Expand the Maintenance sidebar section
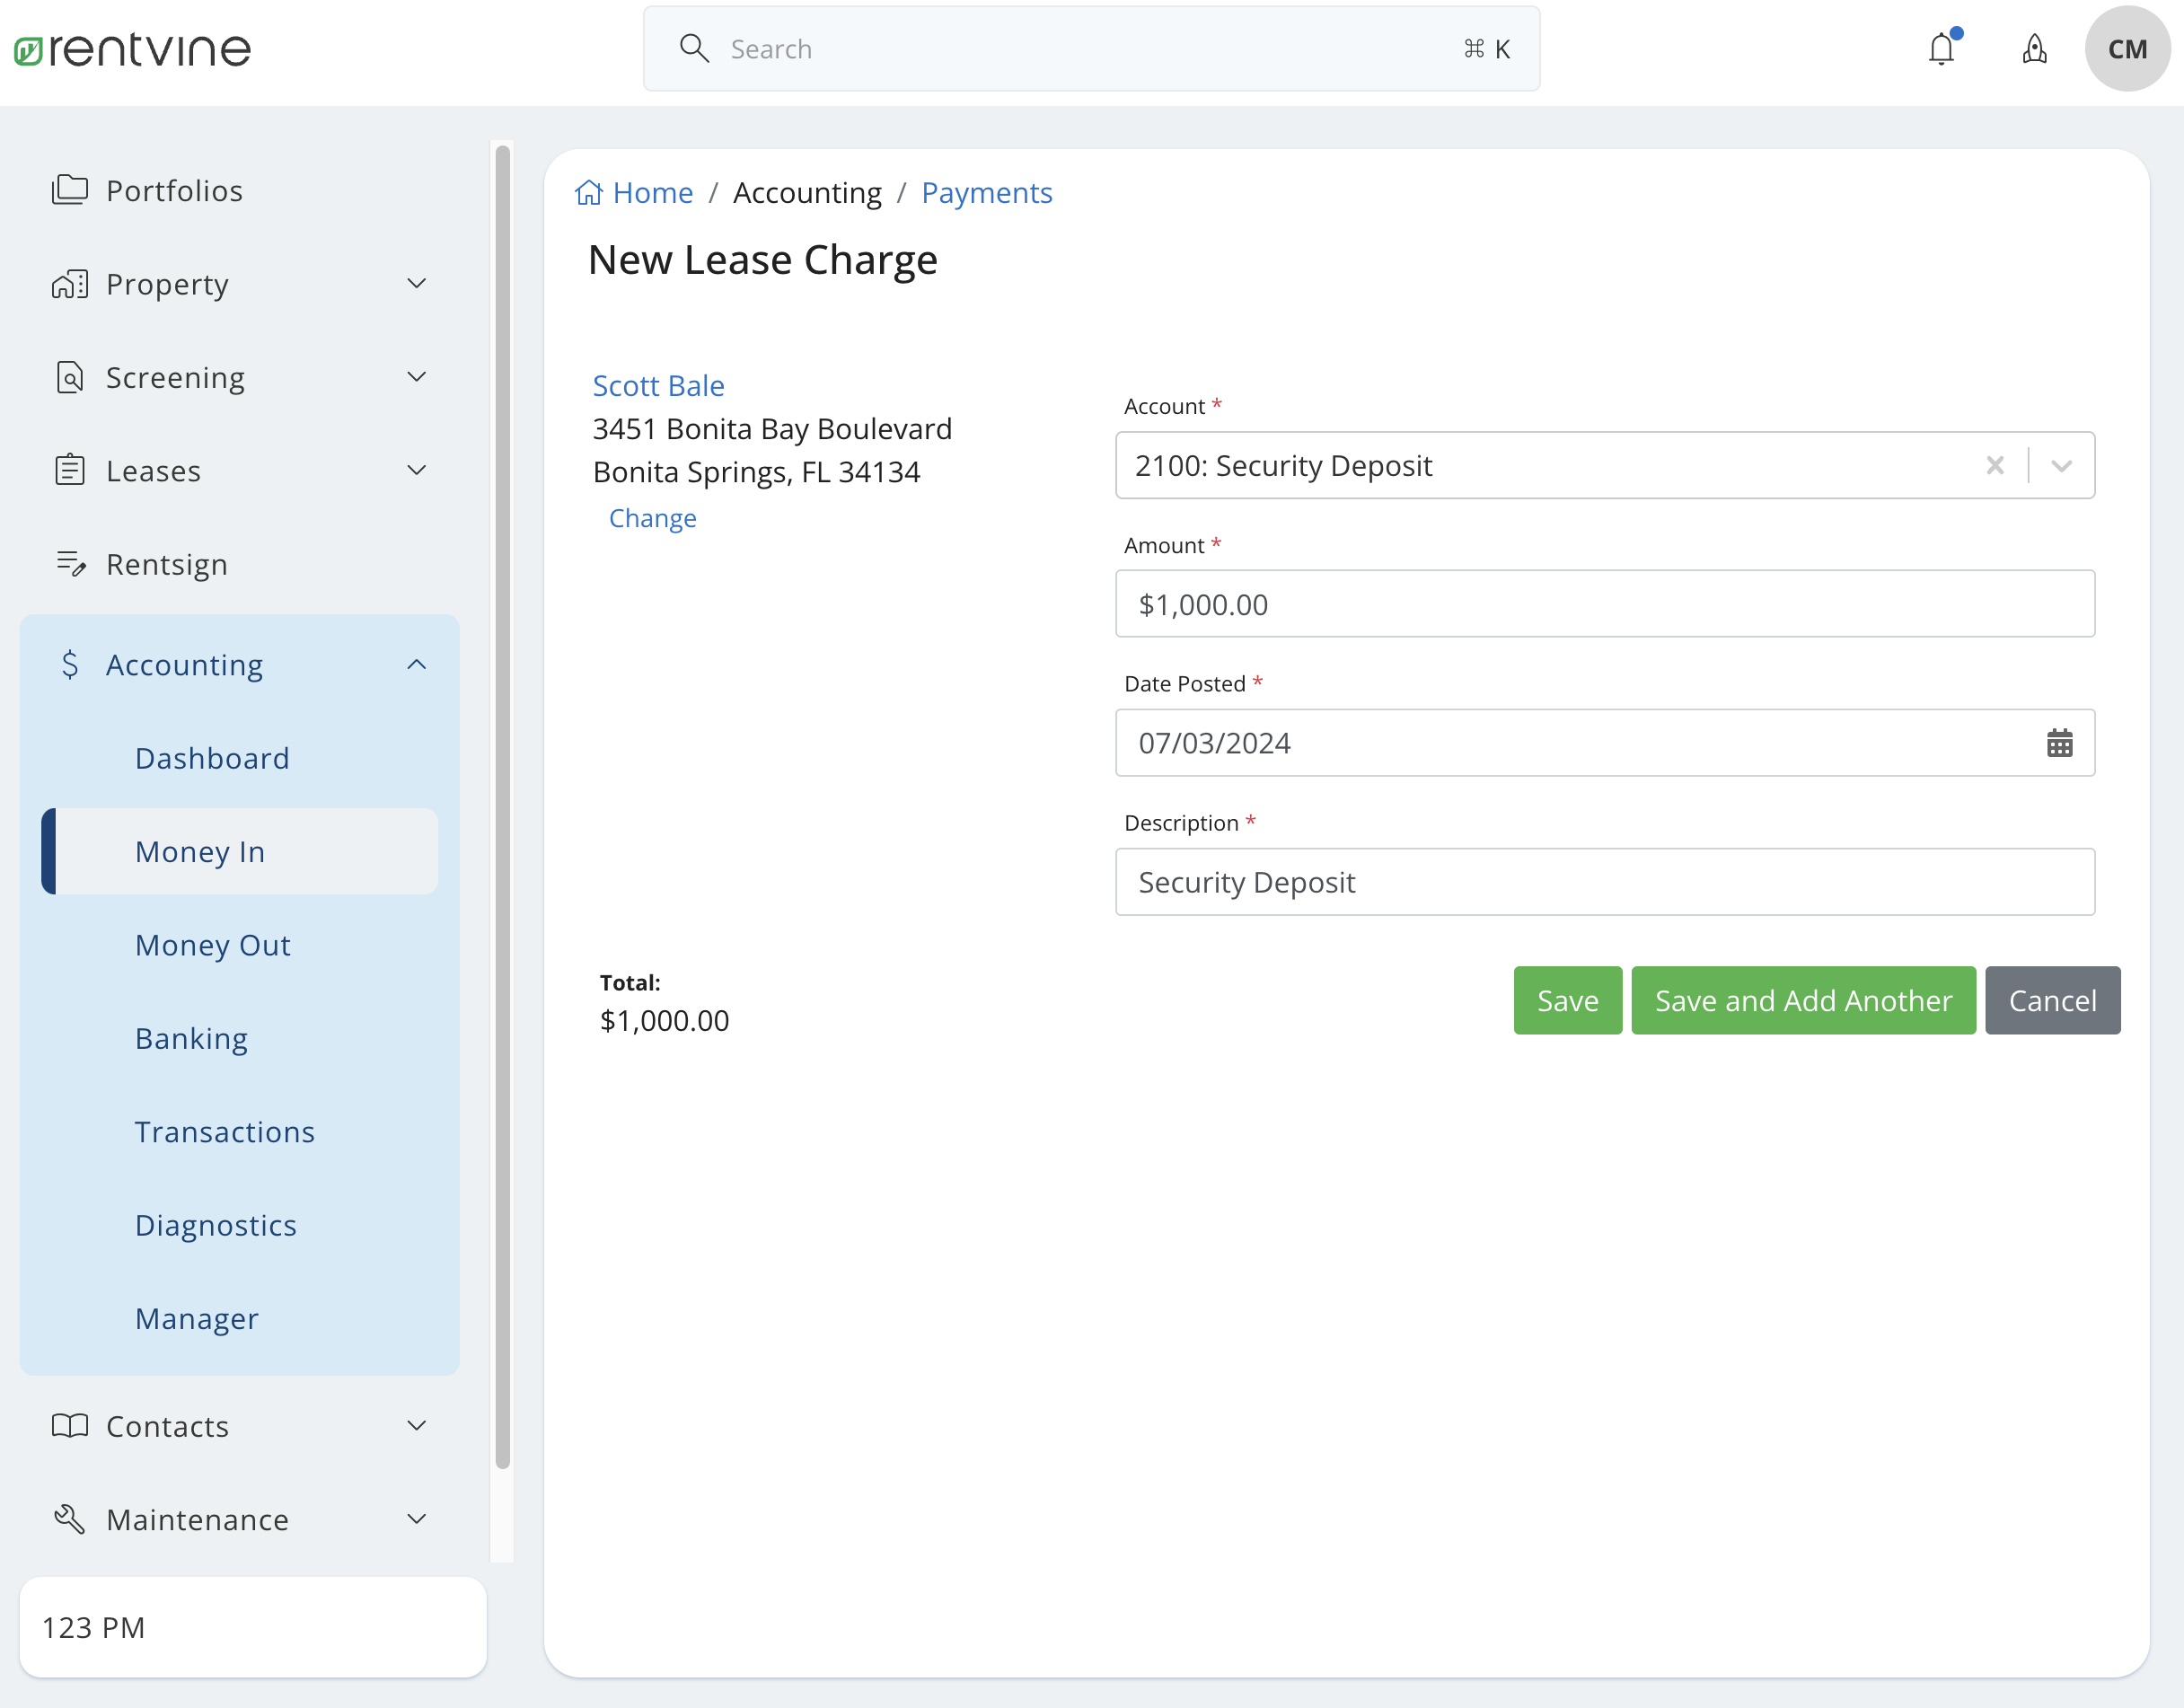 click(417, 1519)
